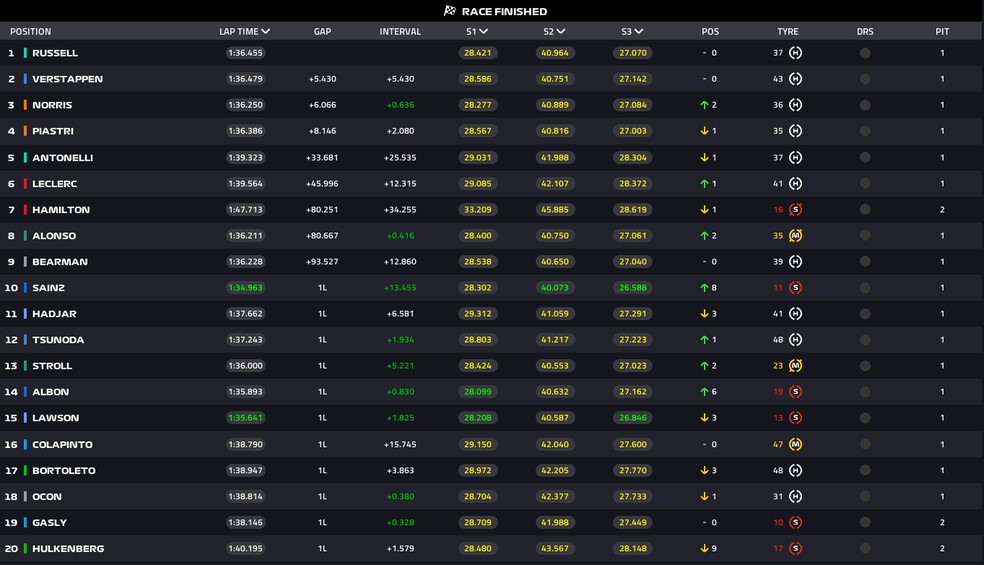Select driver name Verstappen
Screen dimensions: 984x565
(67, 79)
